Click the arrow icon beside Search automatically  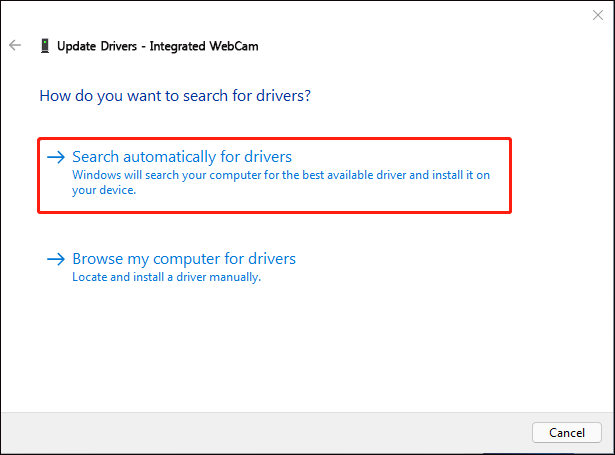[x=56, y=157]
